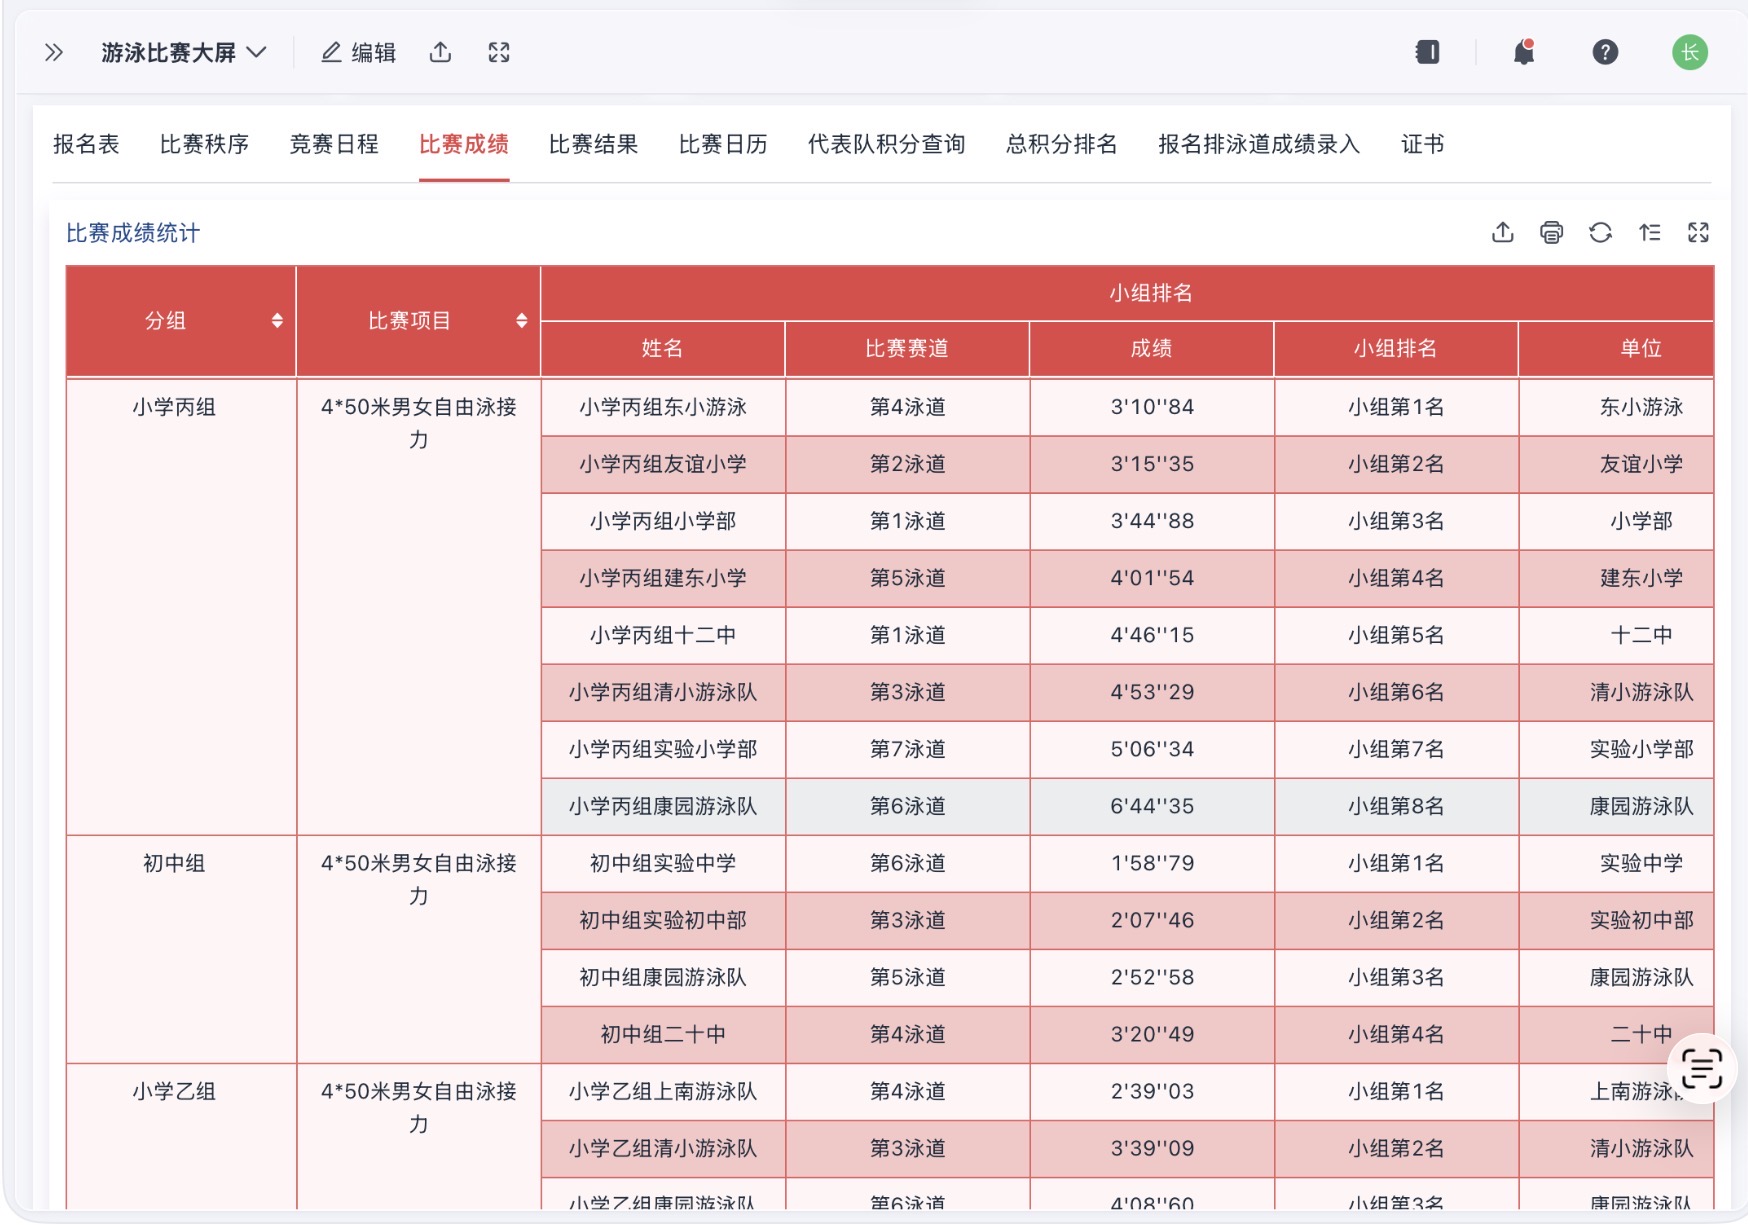Switch to the 总积分排名 tab
The height and width of the screenshot is (1225, 1748).
click(1061, 144)
